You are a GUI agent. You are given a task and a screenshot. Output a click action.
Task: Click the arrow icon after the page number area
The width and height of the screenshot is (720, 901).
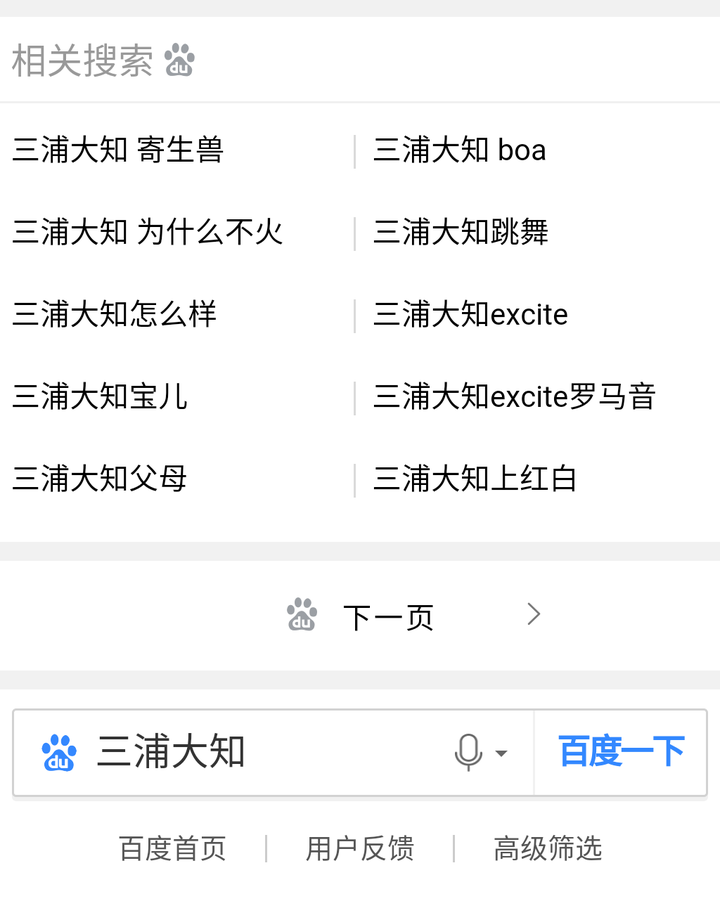point(533,614)
